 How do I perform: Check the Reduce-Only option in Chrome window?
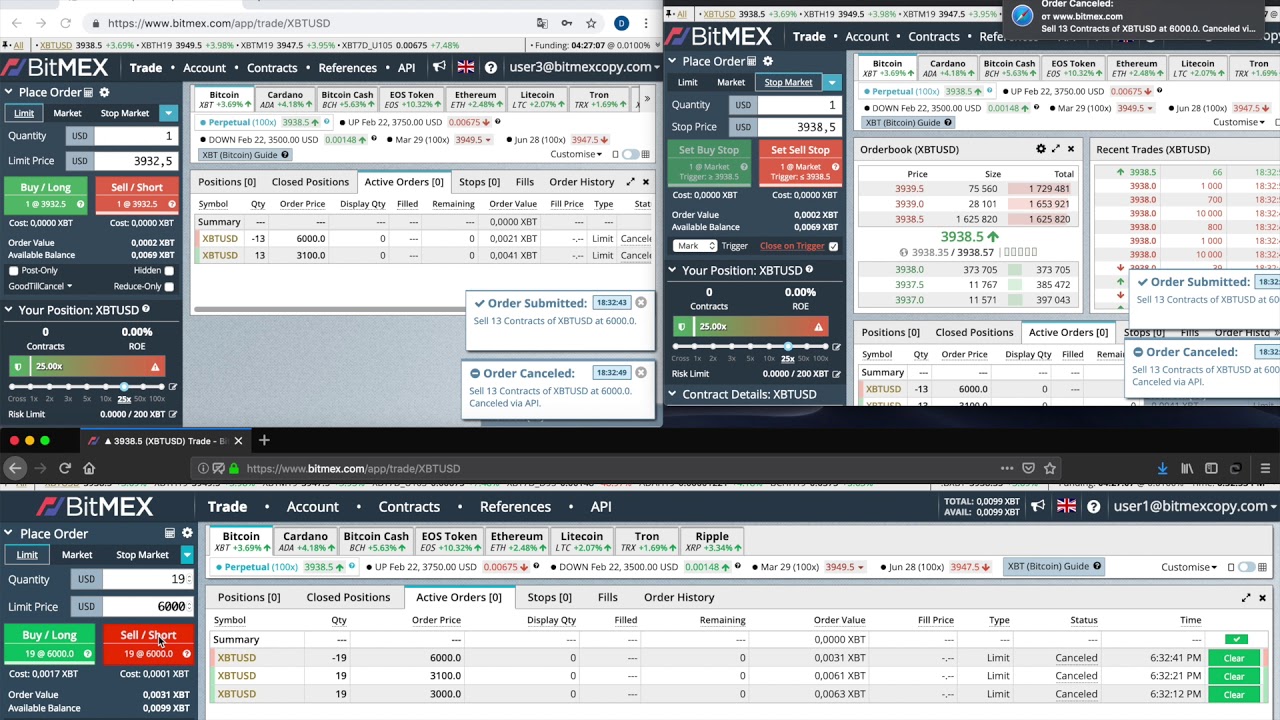169,287
